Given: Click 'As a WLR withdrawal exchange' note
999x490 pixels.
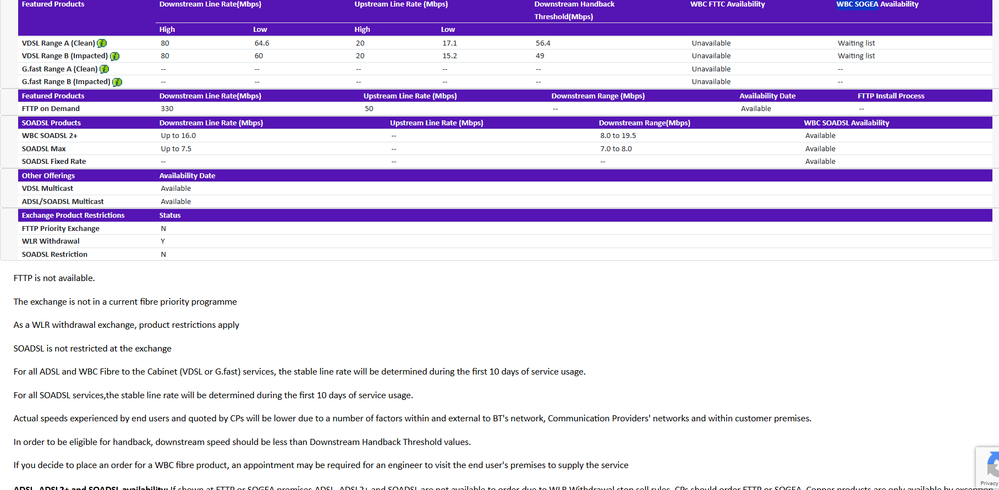Looking at the screenshot, I should click(126, 325).
